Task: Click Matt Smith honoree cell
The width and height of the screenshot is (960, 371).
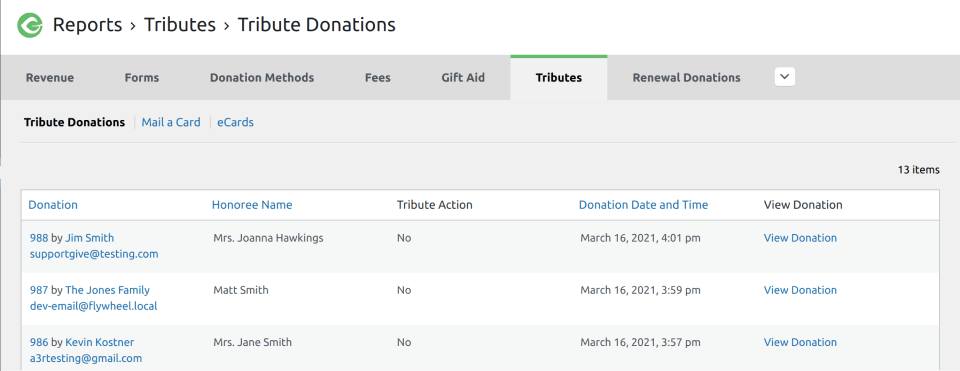Action: coord(241,290)
